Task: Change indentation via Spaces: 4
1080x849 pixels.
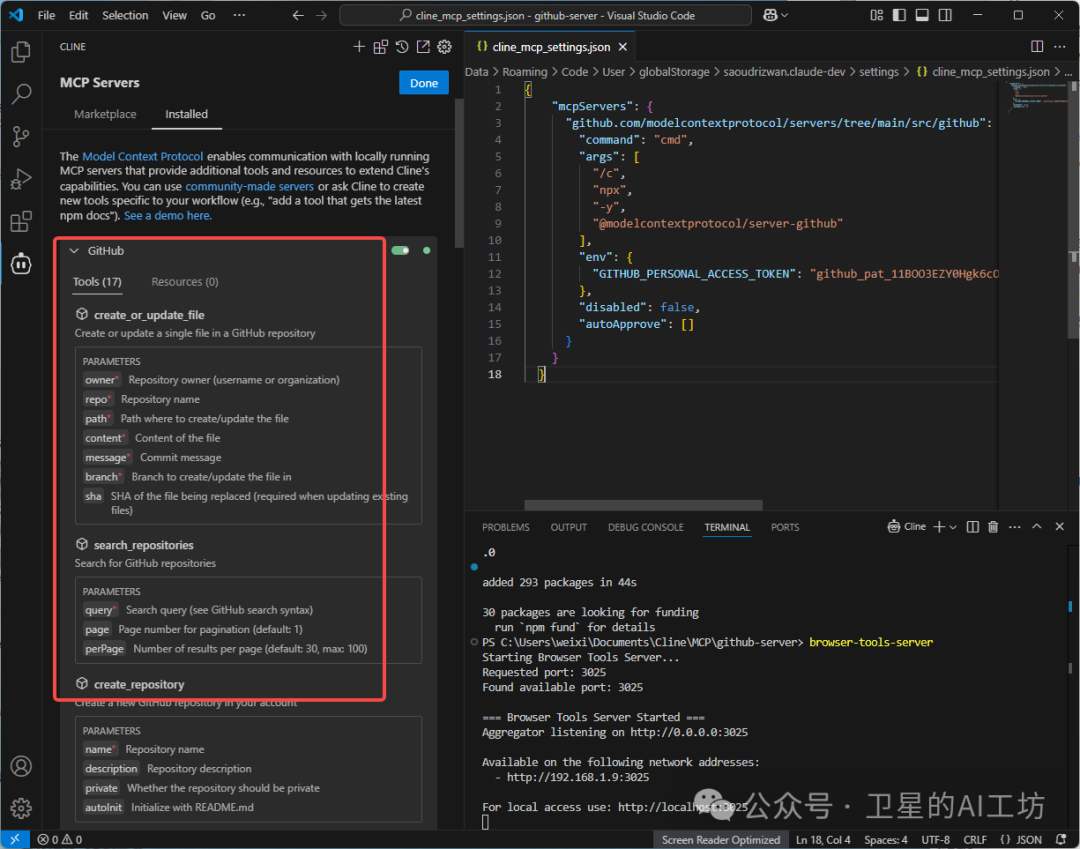Action: pyautogui.click(x=886, y=839)
